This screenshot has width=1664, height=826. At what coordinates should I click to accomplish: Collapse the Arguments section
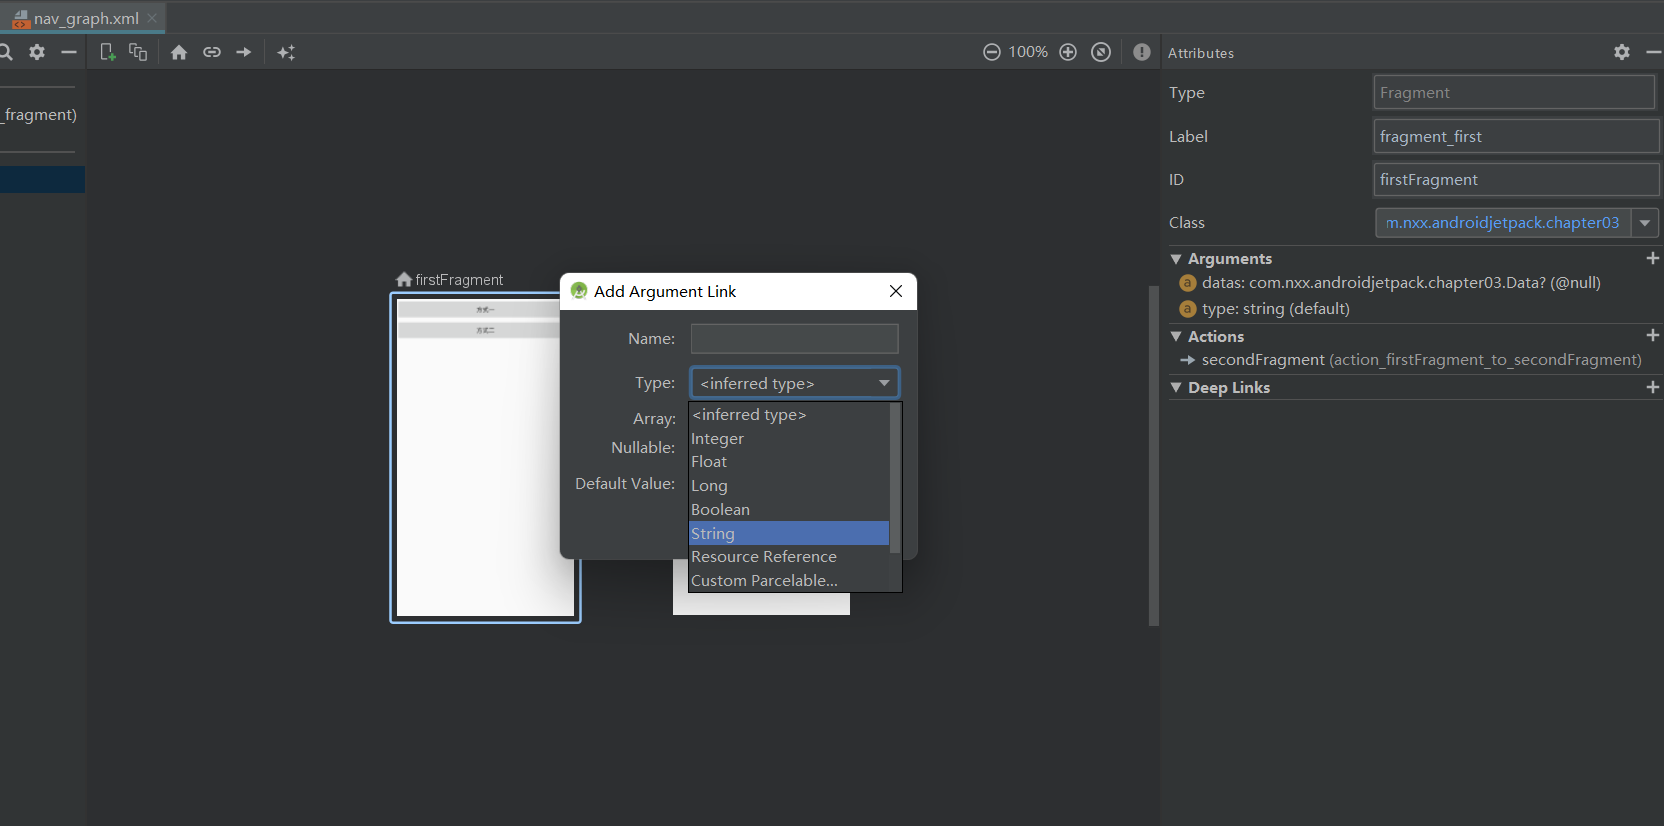pyautogui.click(x=1176, y=259)
